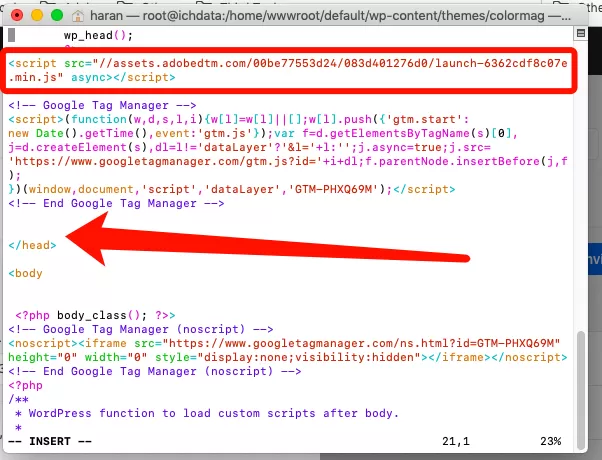Click '<!-- Google Tag Manager -->' opening comment
602x460 pixels.
click(102, 105)
